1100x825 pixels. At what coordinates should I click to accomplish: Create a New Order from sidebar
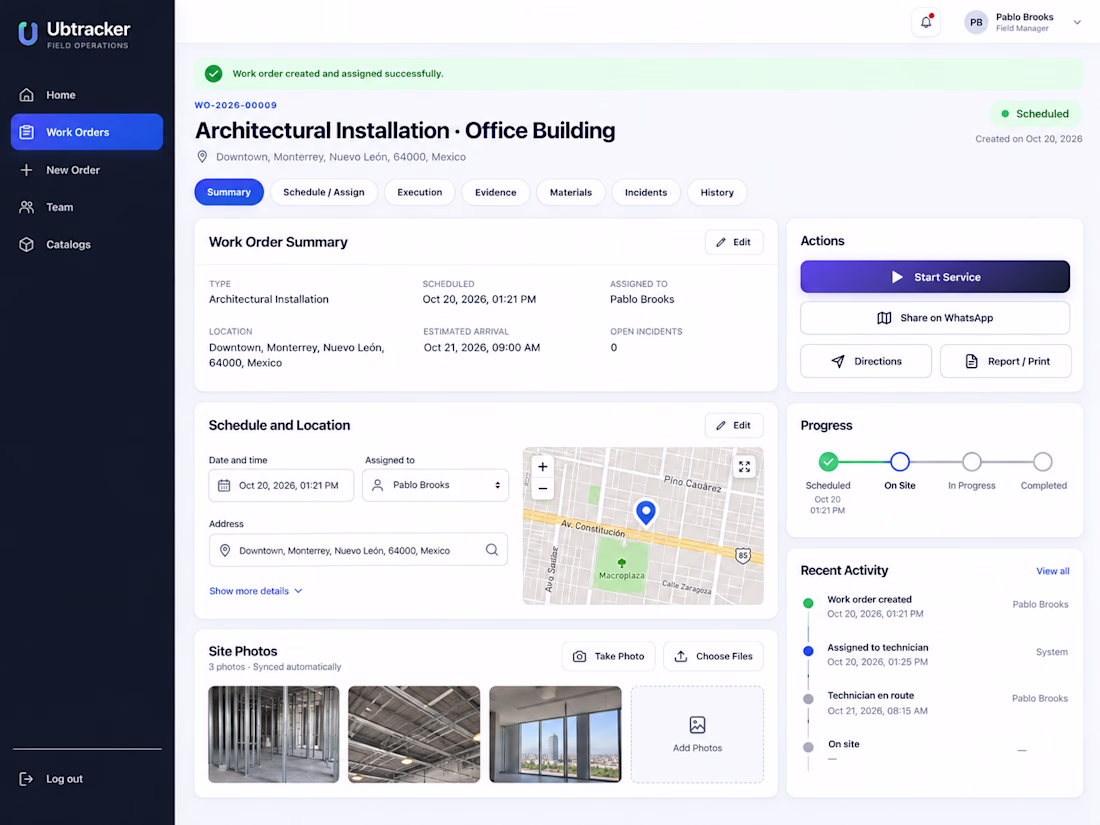pyautogui.click(x=87, y=170)
